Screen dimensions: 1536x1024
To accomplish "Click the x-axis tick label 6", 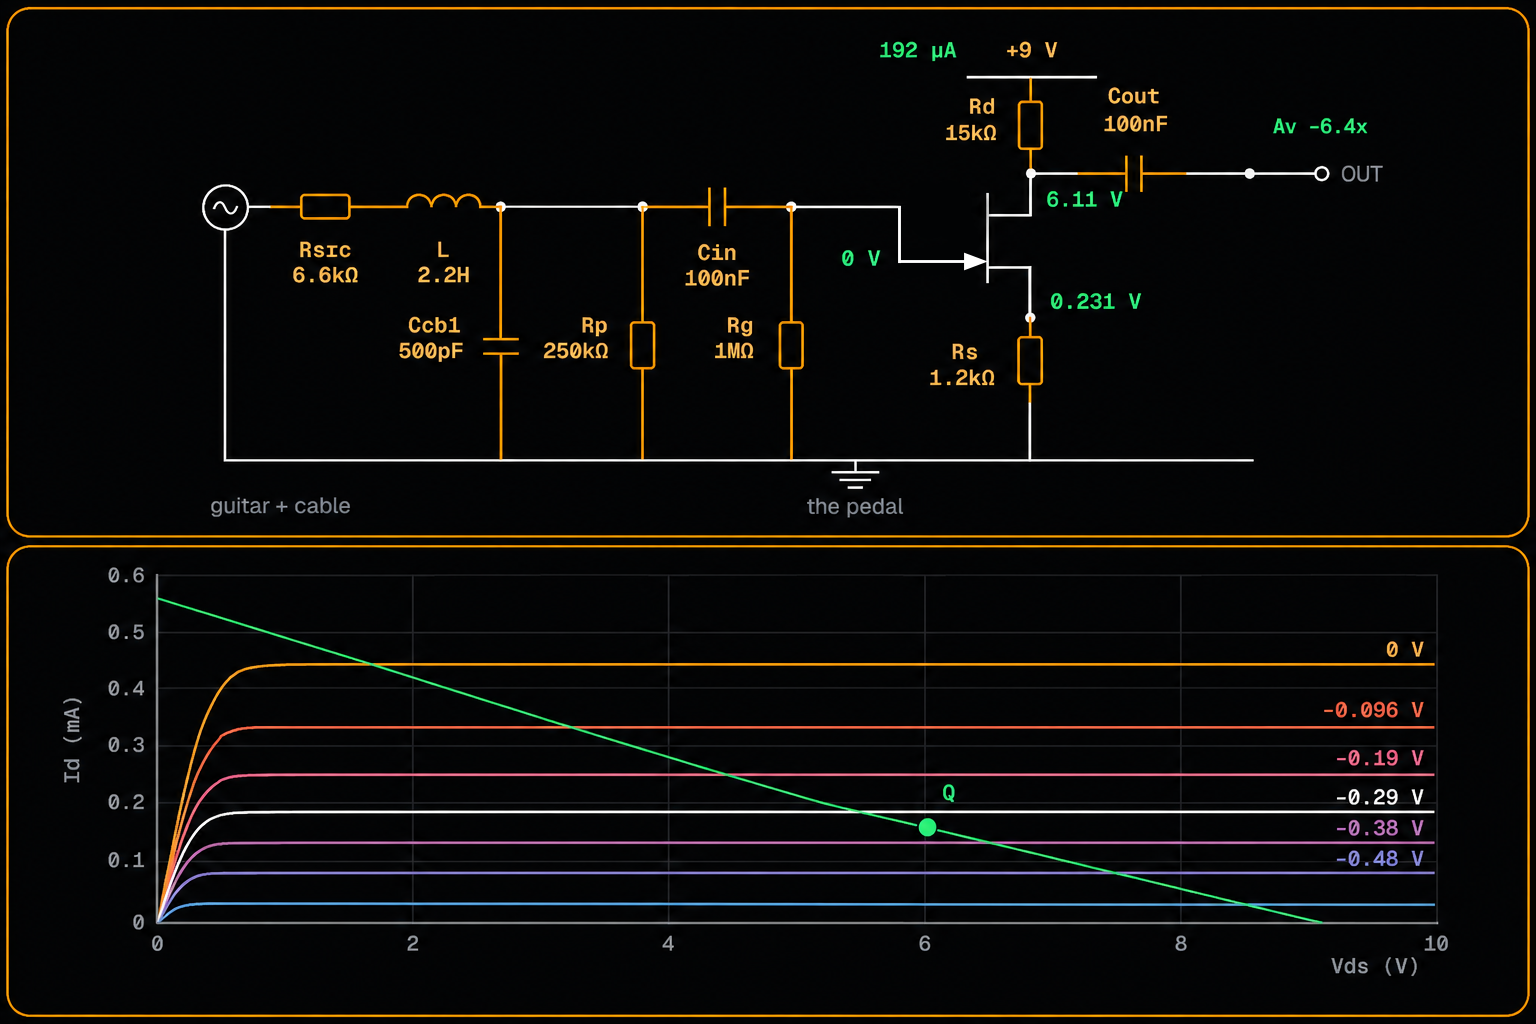I will (x=925, y=944).
